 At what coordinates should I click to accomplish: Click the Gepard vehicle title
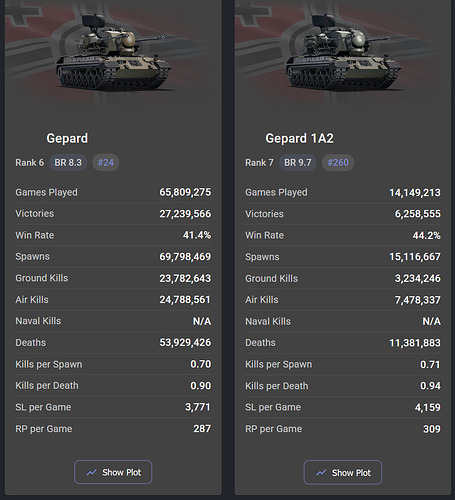[x=67, y=138]
